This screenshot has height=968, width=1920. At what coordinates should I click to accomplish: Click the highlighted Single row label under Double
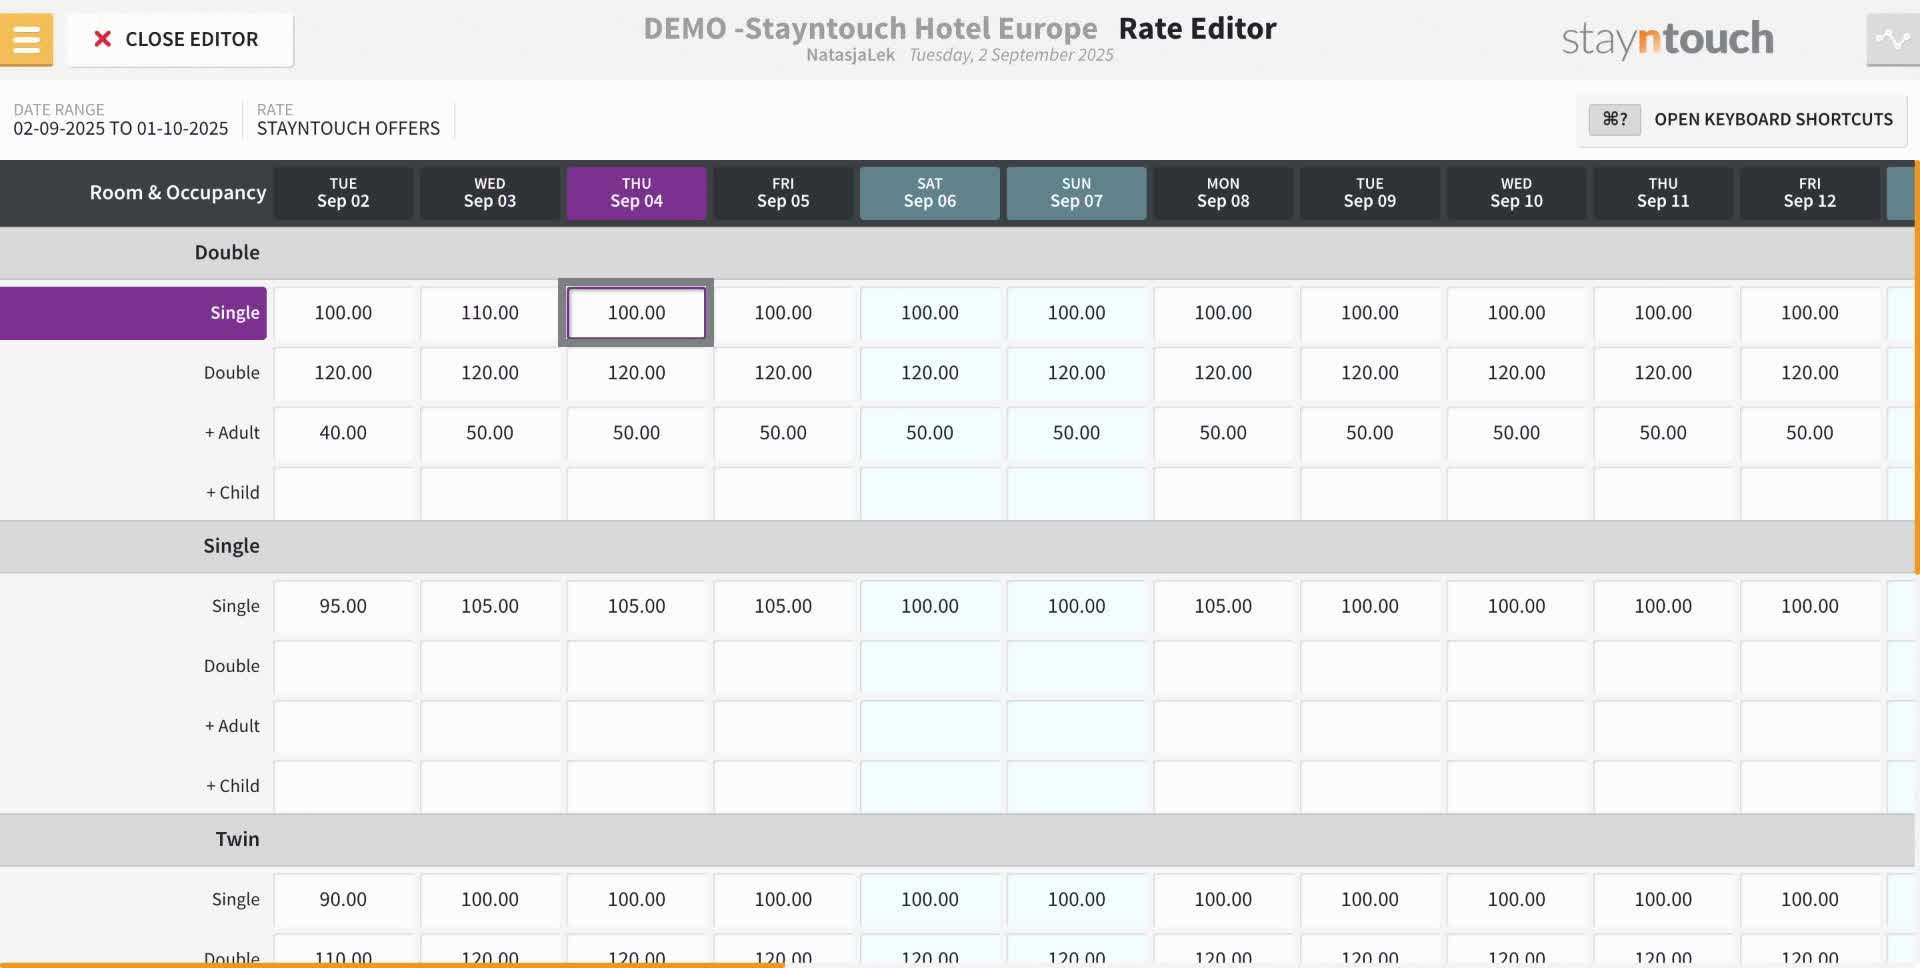(133, 313)
